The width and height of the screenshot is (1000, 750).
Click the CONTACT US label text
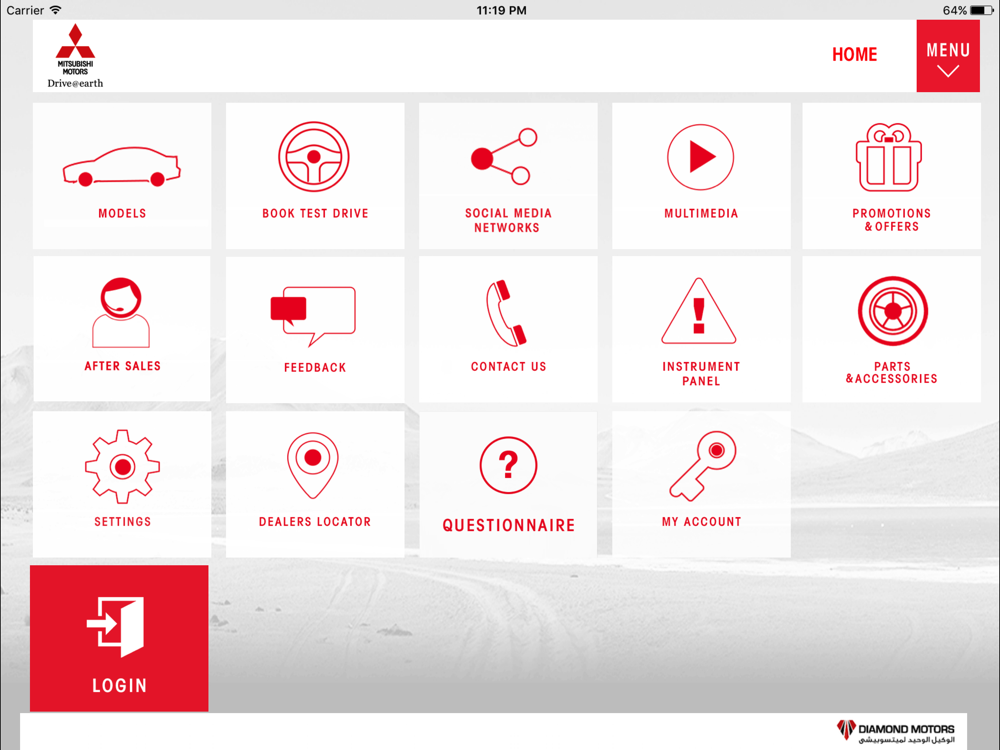pos(508,367)
